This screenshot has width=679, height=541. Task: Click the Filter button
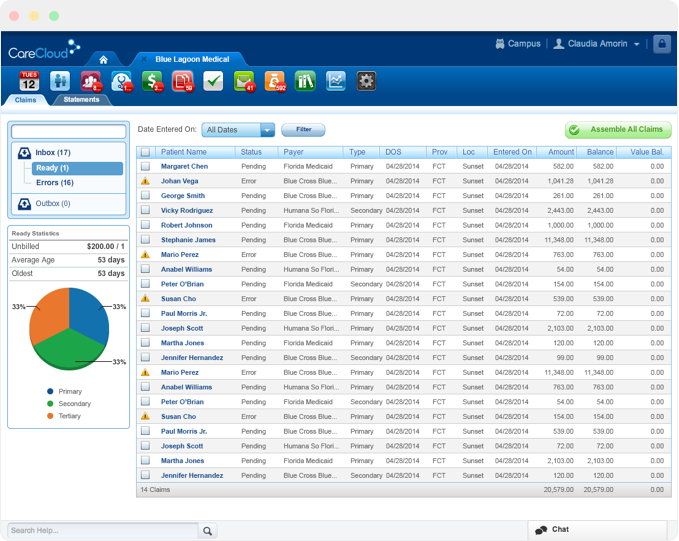[303, 130]
